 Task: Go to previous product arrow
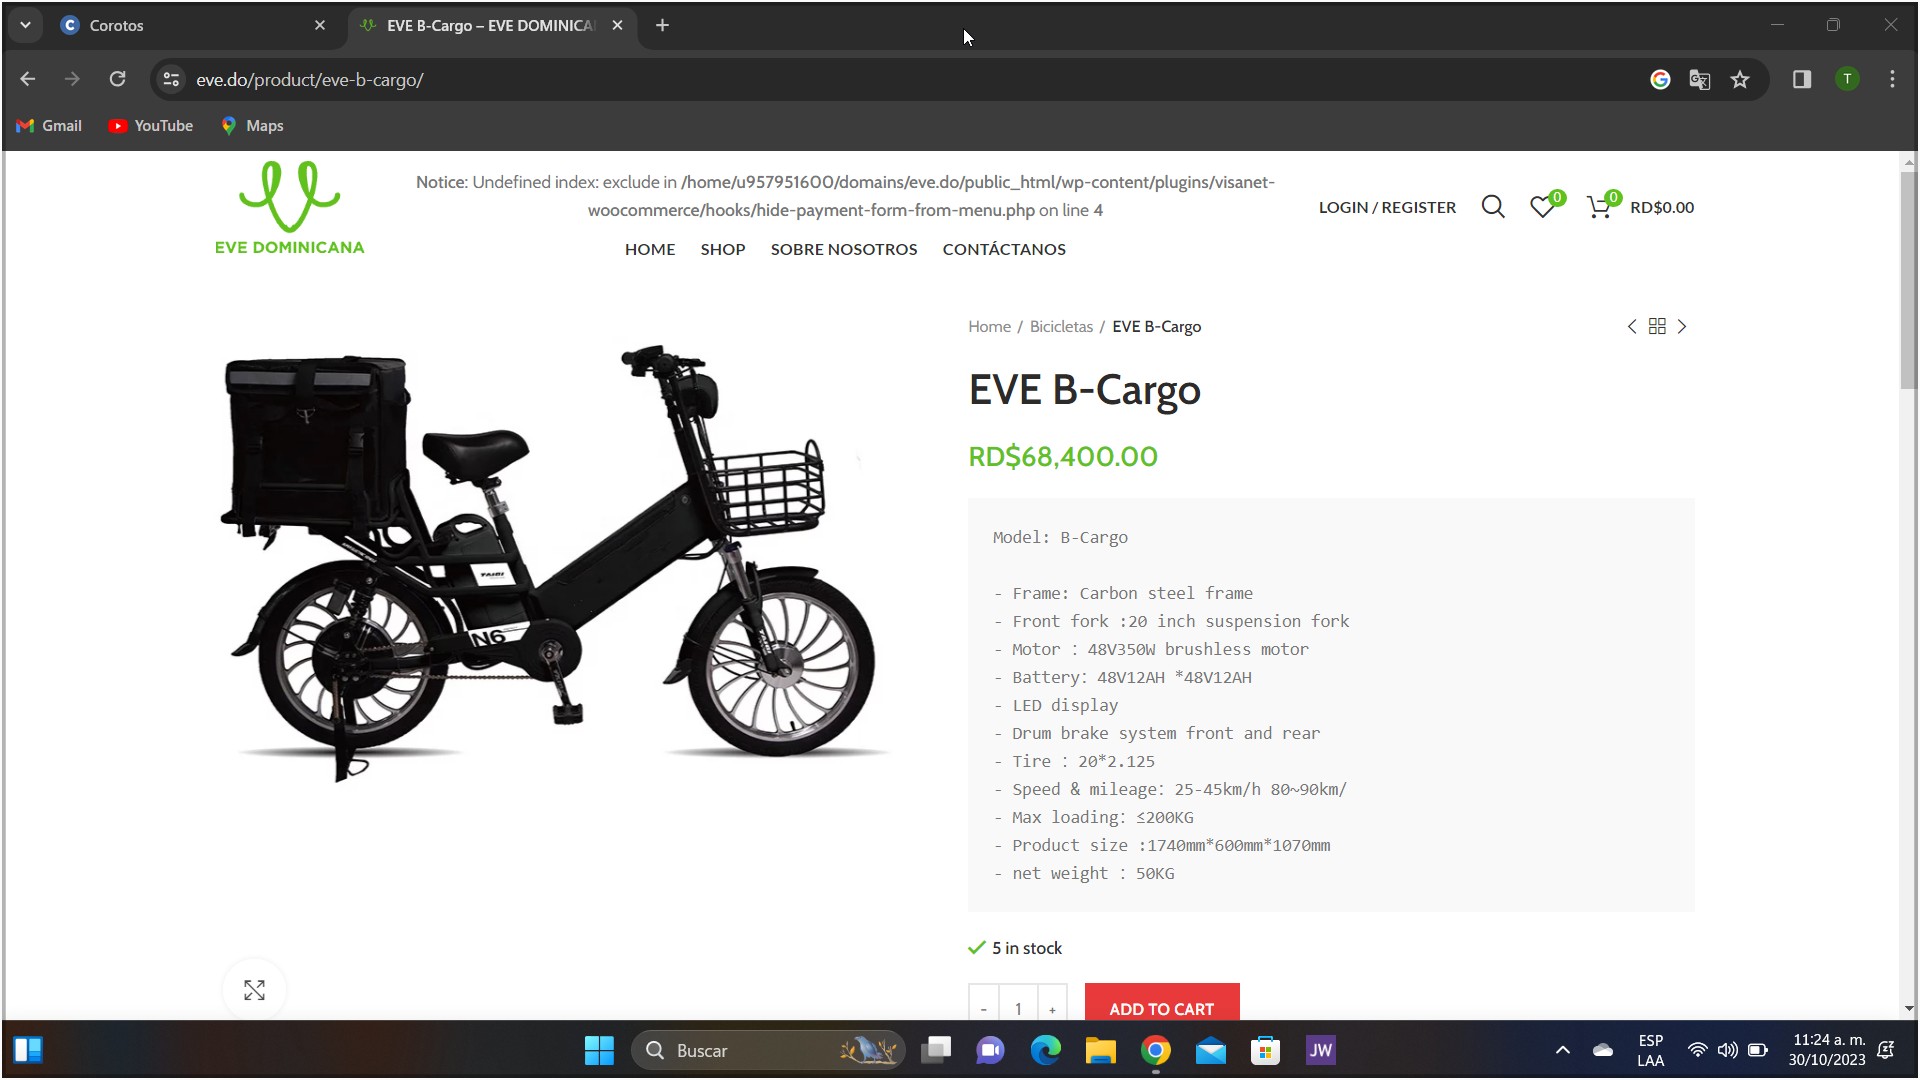point(1632,327)
